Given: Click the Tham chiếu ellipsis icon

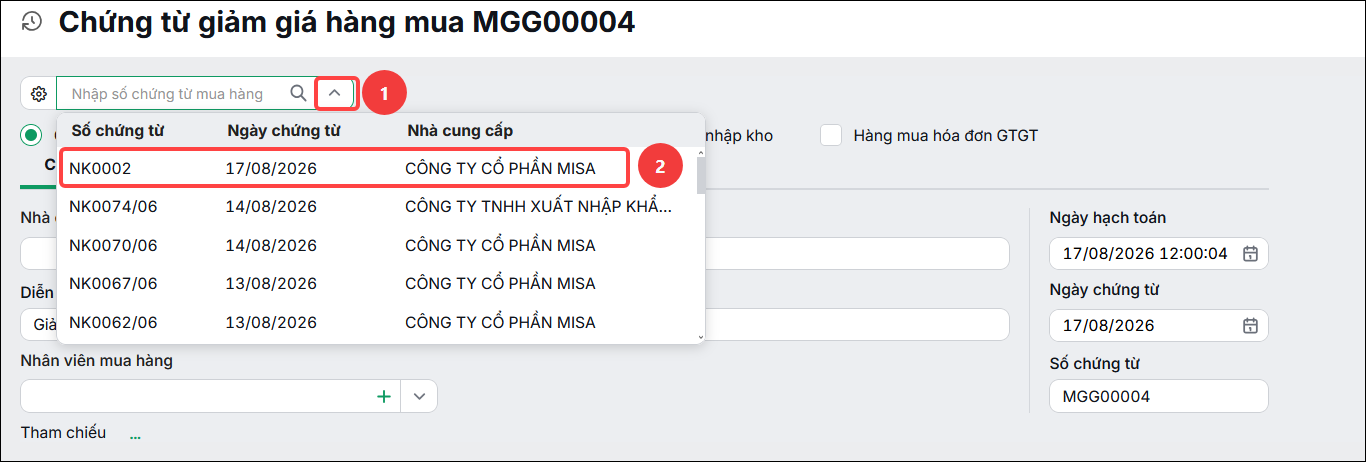Looking at the screenshot, I should pos(135,434).
